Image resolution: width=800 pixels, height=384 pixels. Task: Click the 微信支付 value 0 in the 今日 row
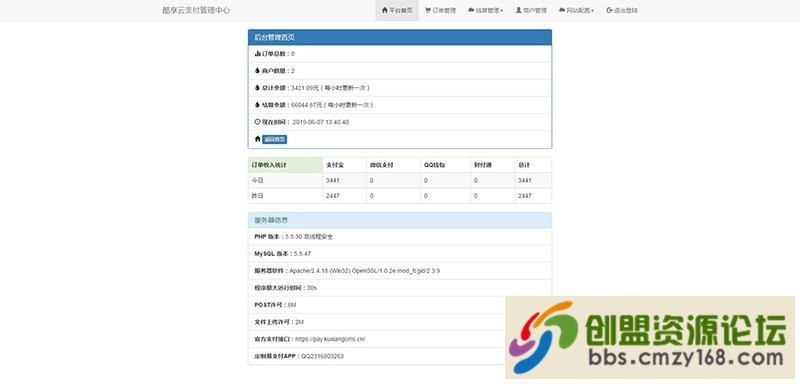[x=371, y=181]
